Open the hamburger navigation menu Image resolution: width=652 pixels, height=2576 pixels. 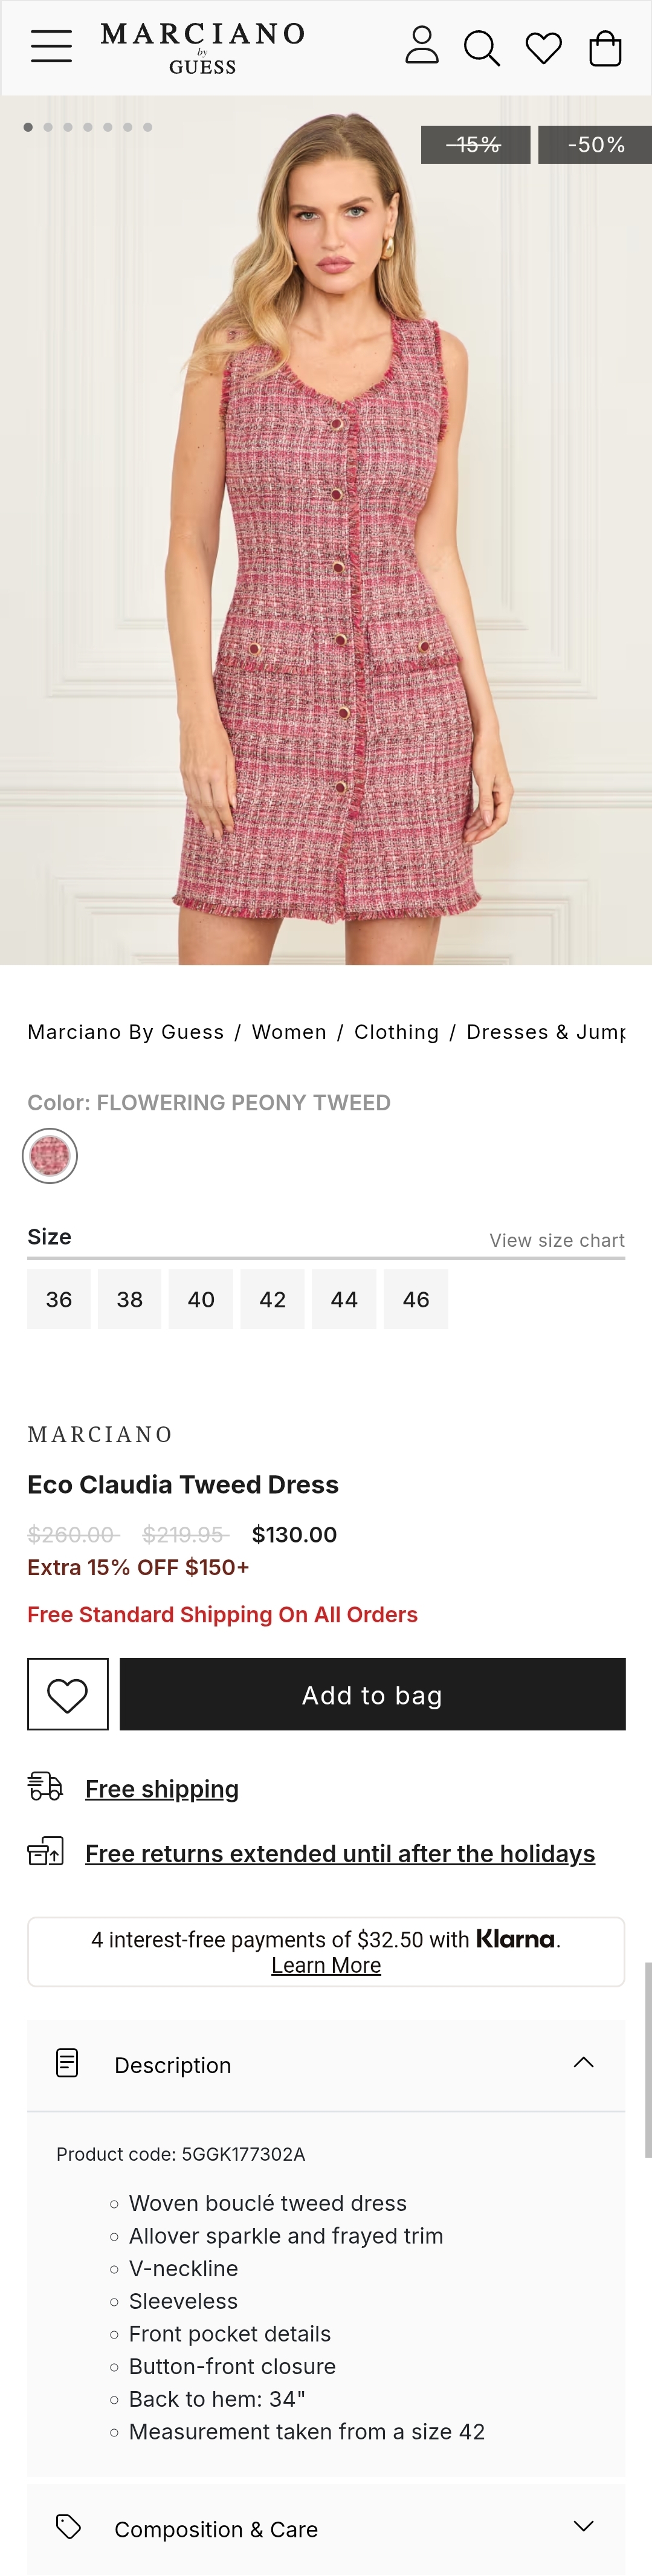tap(51, 47)
